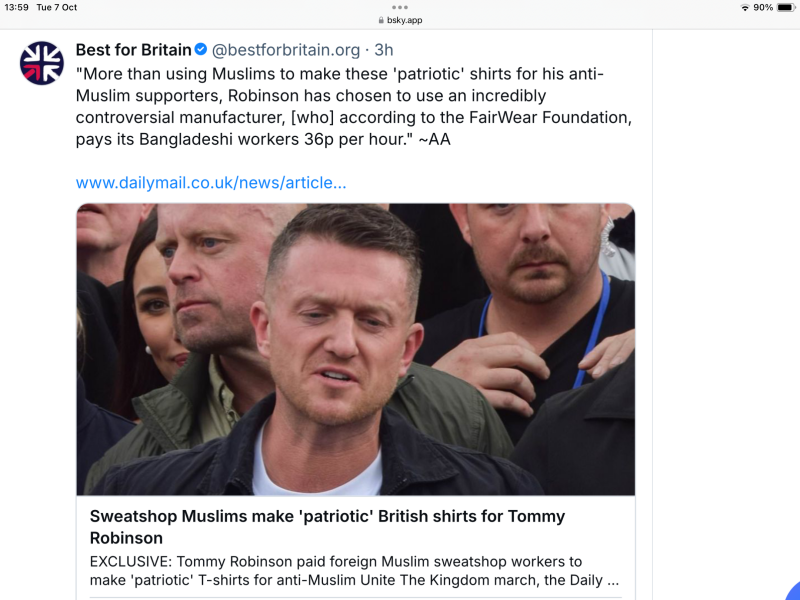Click the Wi-Fi icon in the status bar
800x600 pixels.
click(x=745, y=7)
